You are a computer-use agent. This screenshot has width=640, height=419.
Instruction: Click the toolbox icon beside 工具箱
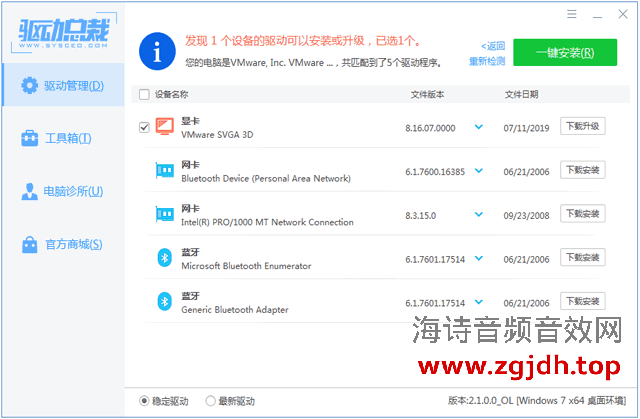coord(29,138)
